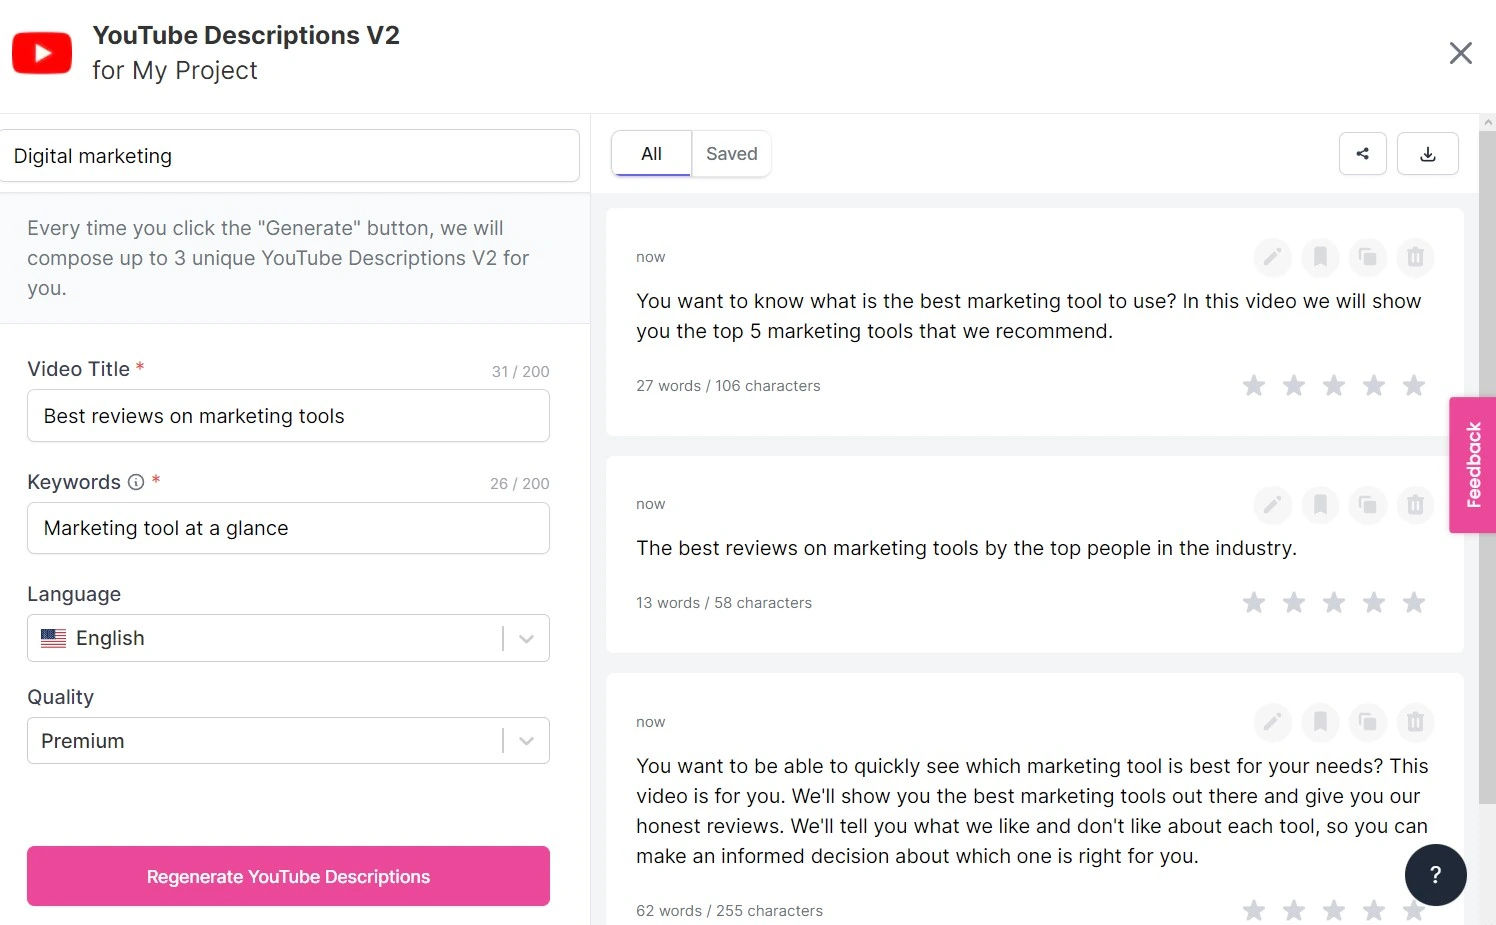Delete the top 5 marketing tools description
1496x925 pixels.
pyautogui.click(x=1415, y=257)
